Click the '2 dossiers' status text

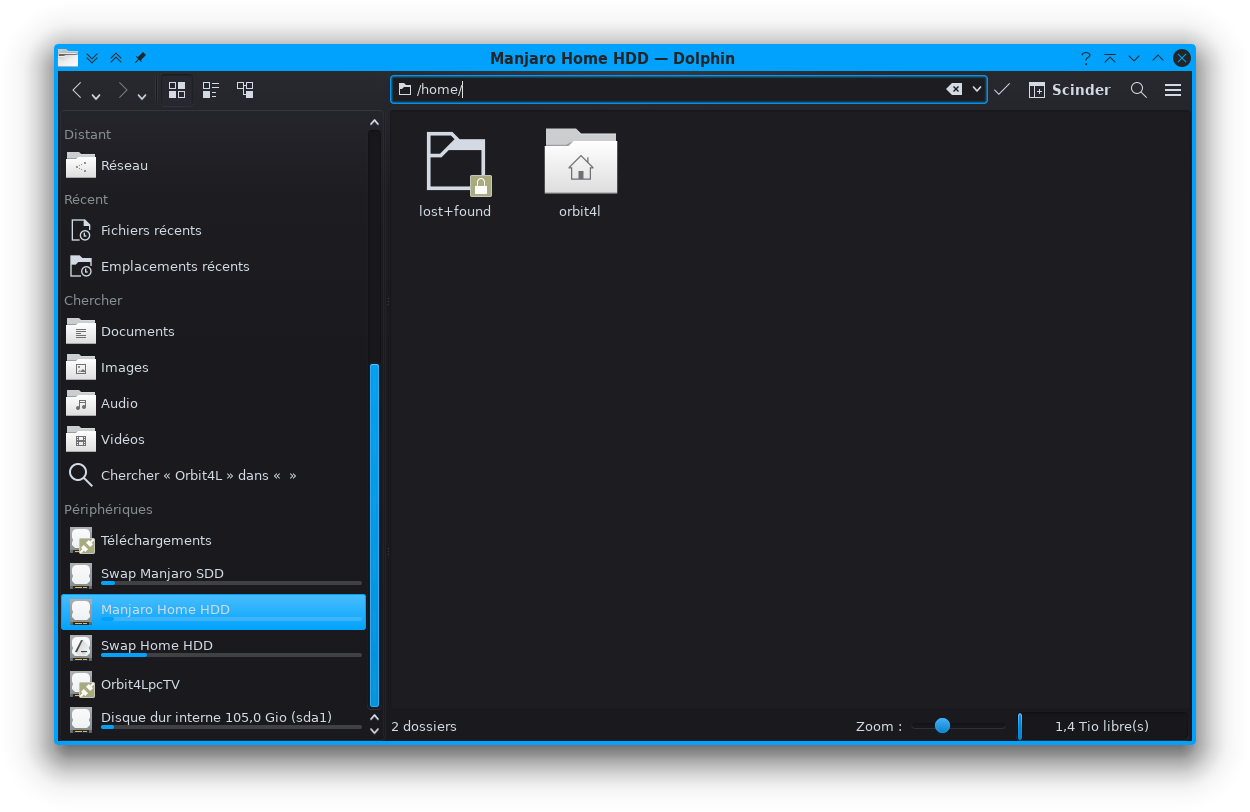[x=424, y=726]
